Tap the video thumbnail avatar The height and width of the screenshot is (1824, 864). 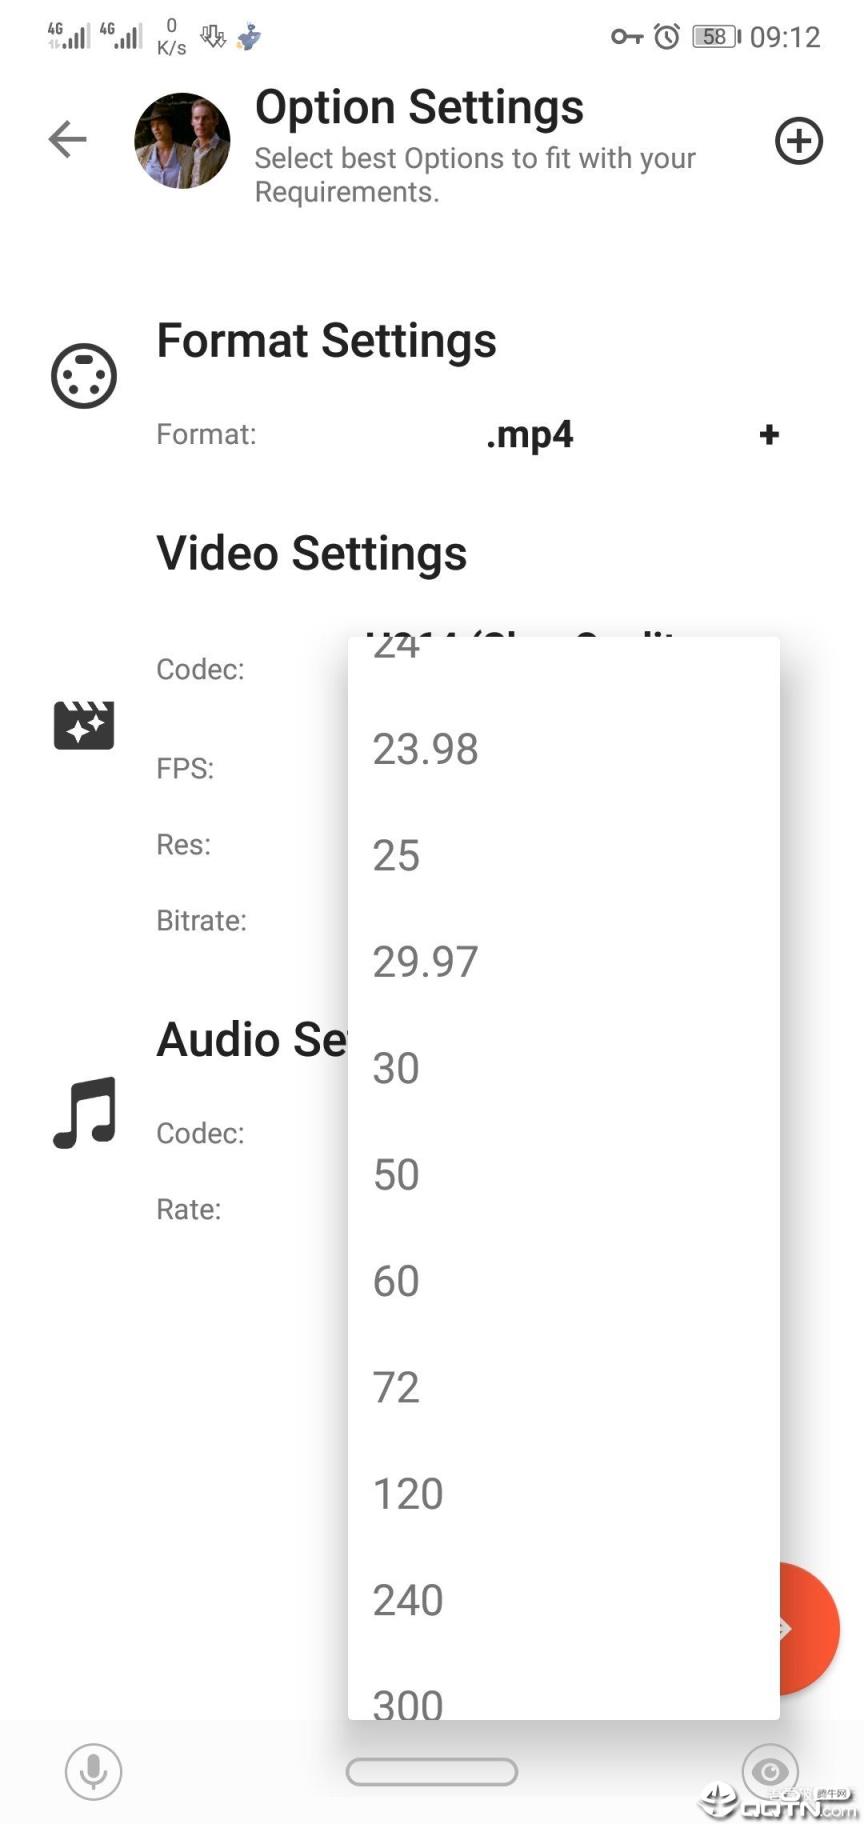182,141
